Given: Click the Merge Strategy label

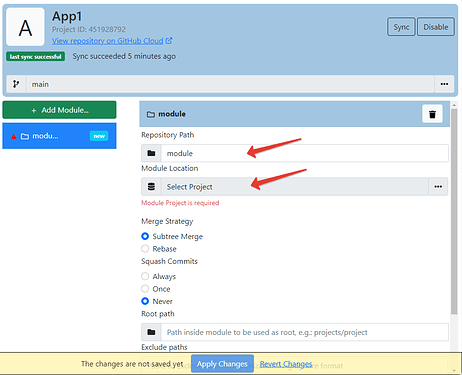Looking at the screenshot, I should click(x=167, y=221).
